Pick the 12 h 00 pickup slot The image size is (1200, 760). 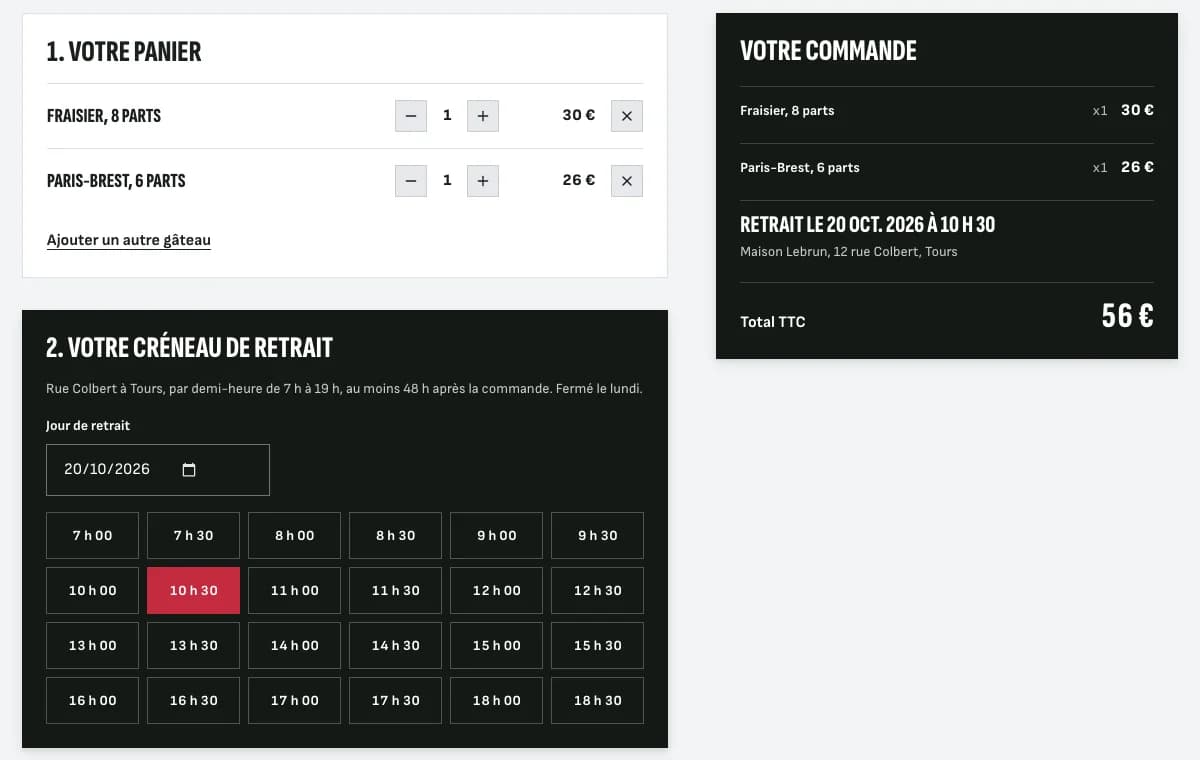click(496, 591)
